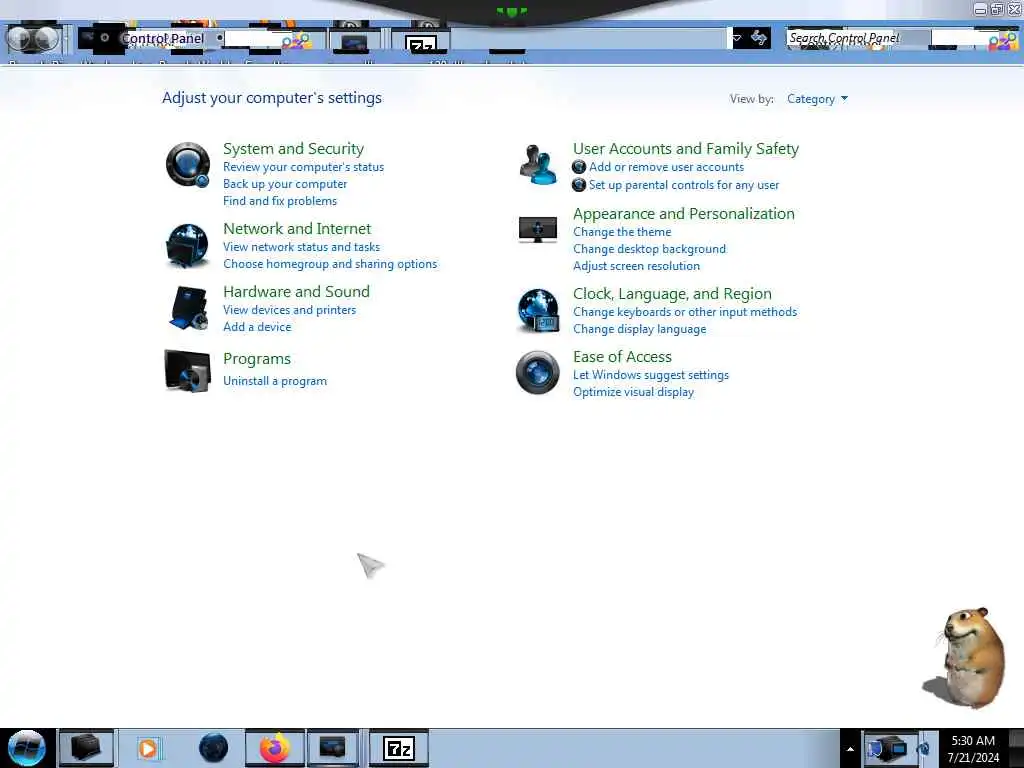Open the media player taskbar icon
Image resolution: width=1024 pixels, height=768 pixels.
(148, 748)
